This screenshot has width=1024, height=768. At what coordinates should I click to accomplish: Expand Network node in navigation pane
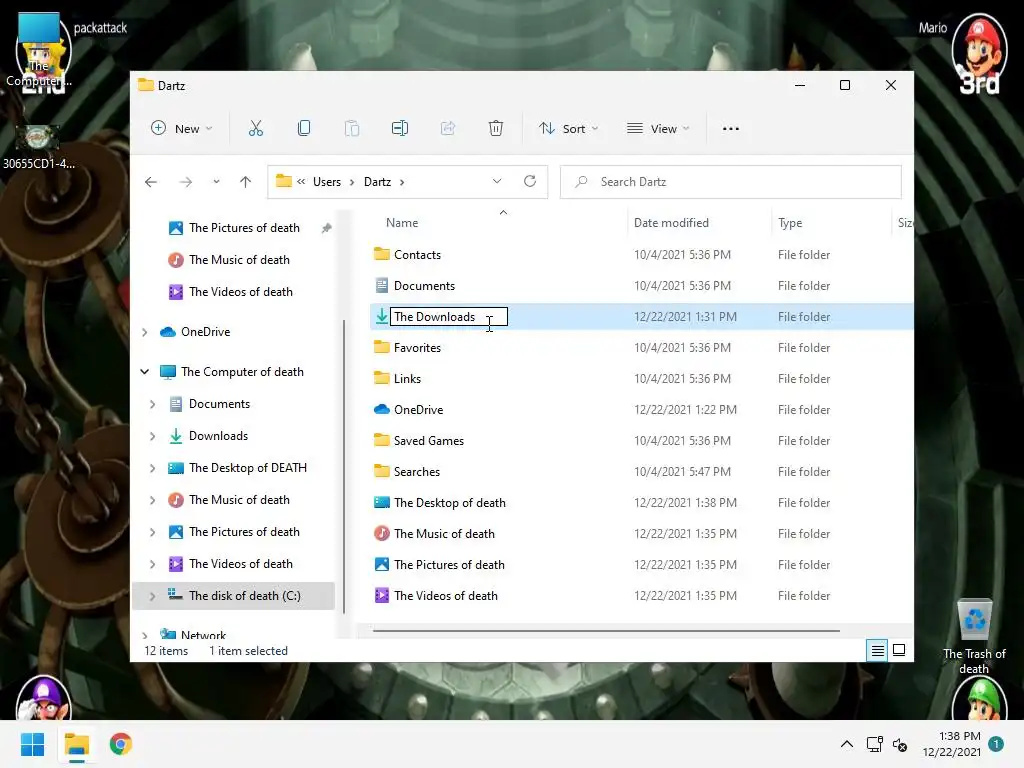(x=145, y=635)
